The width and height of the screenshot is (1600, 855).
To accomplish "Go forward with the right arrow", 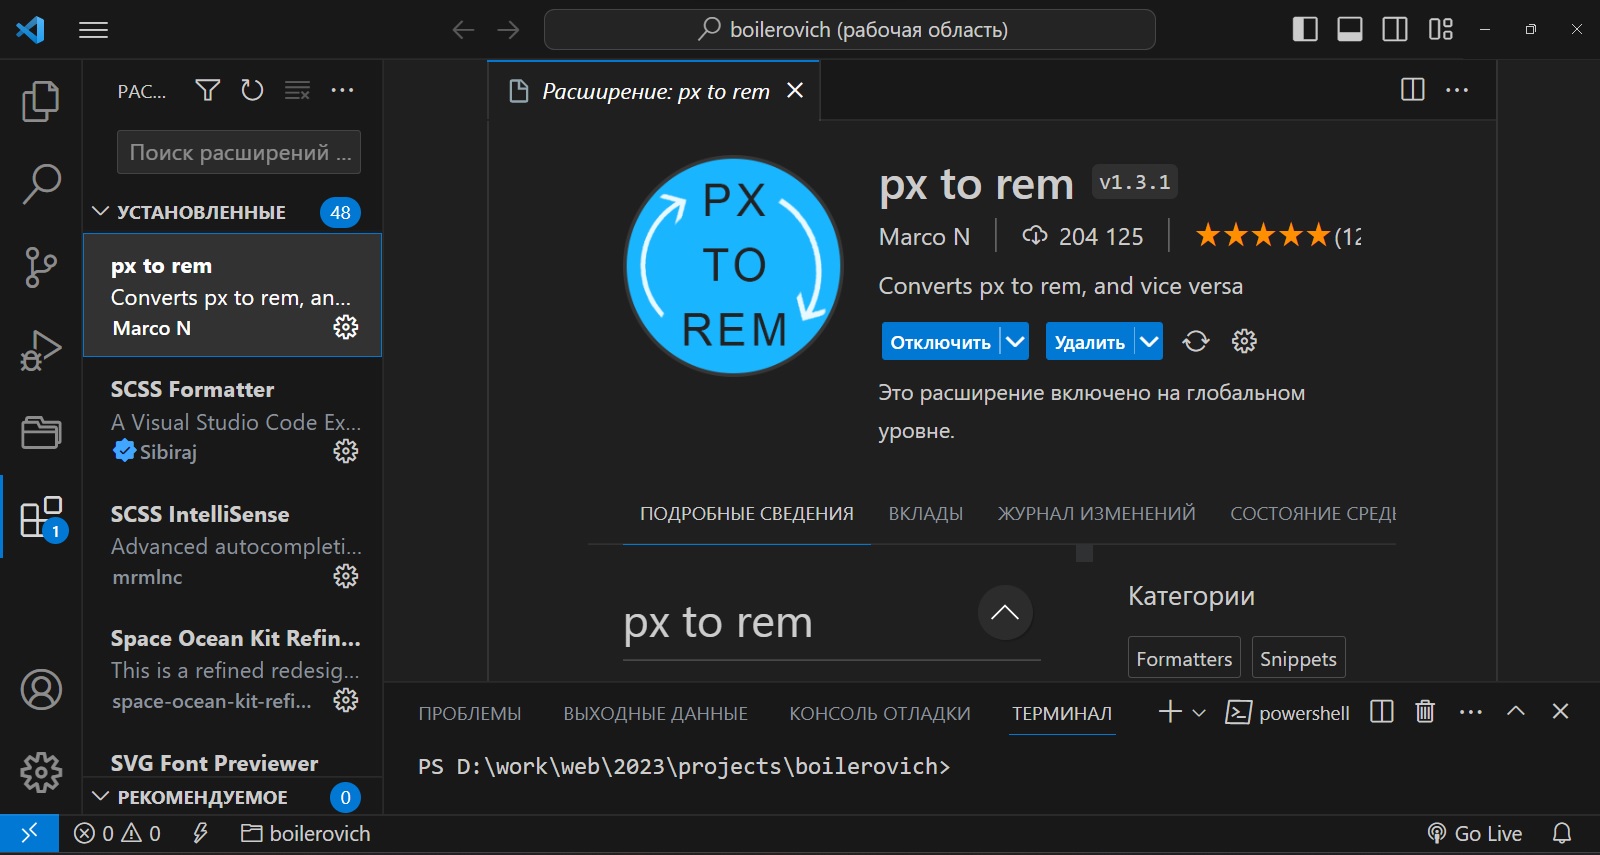I will [508, 30].
